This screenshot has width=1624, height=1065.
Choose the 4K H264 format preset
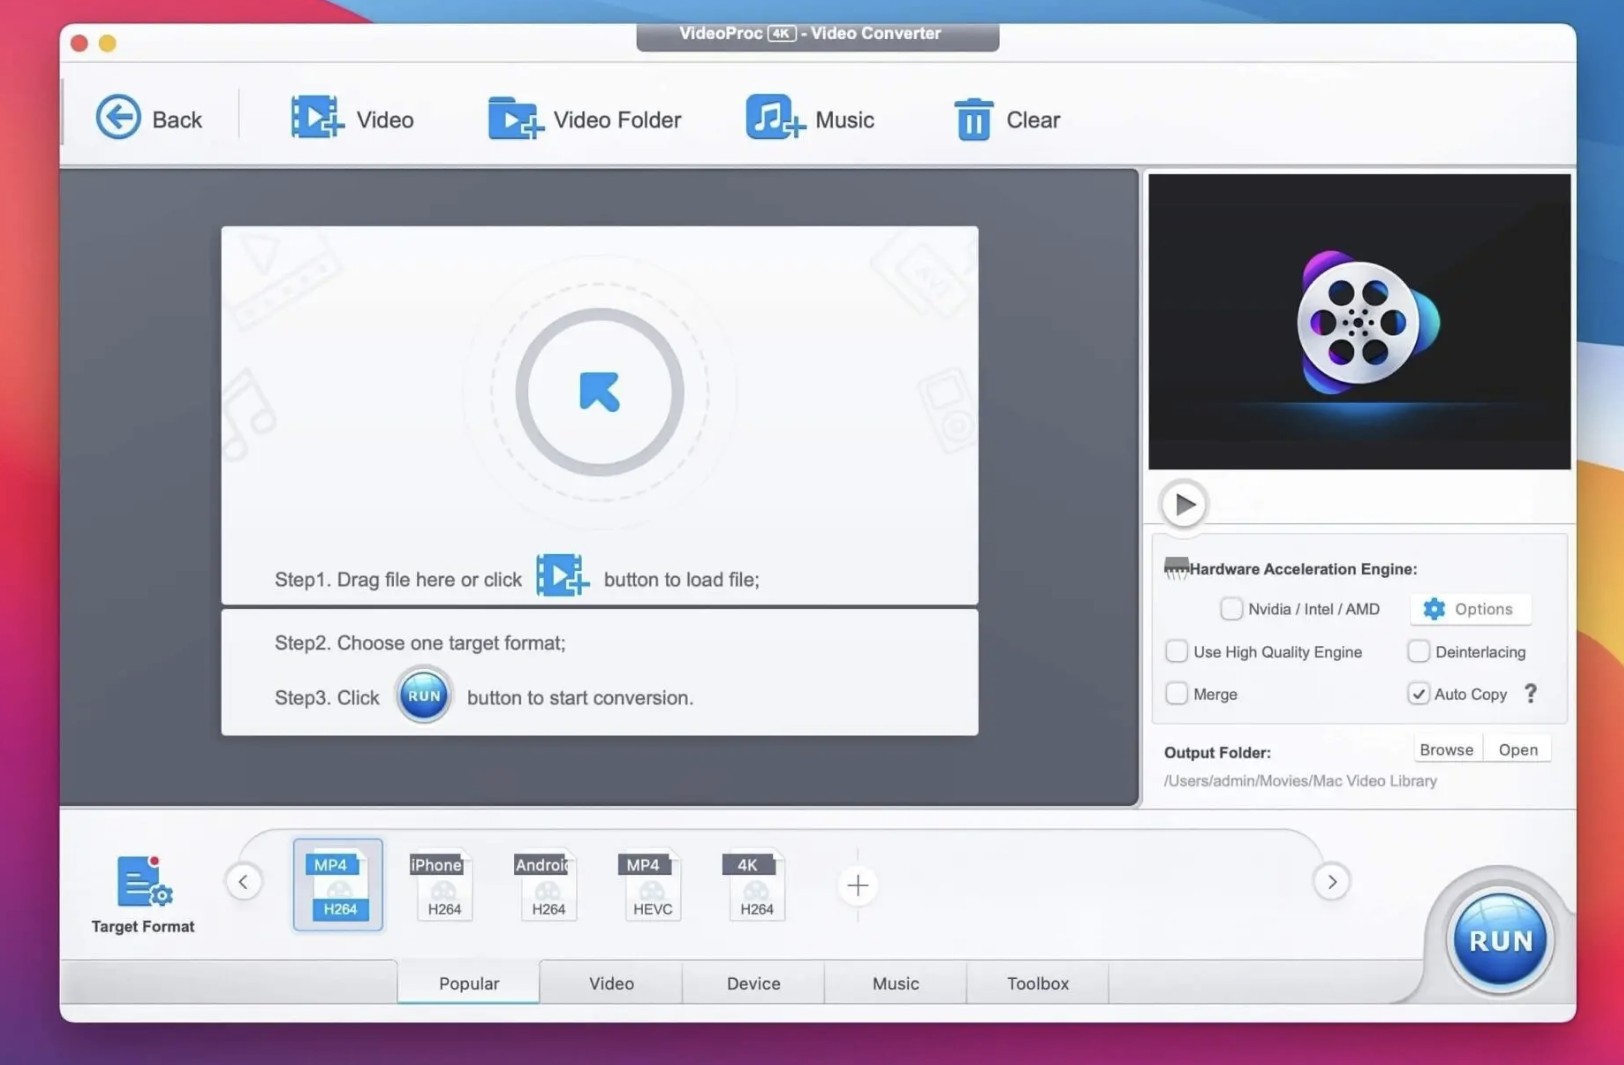[755, 885]
